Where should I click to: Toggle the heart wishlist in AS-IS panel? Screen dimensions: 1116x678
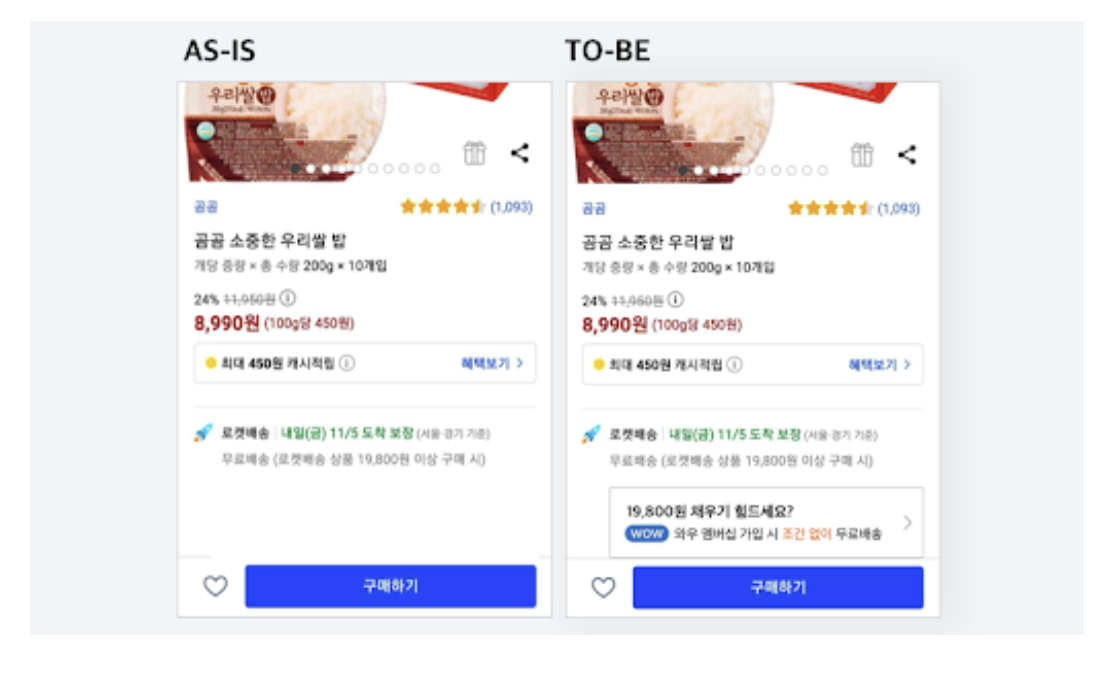click(x=215, y=586)
